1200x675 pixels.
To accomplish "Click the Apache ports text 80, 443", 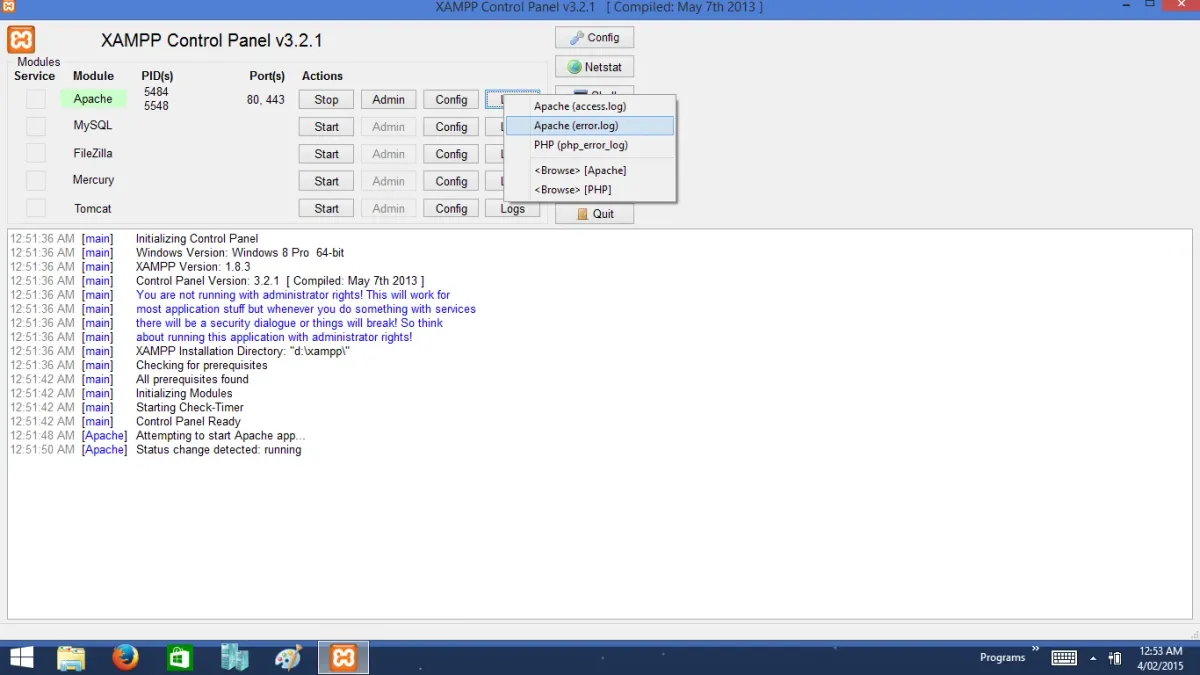I will (x=266, y=100).
